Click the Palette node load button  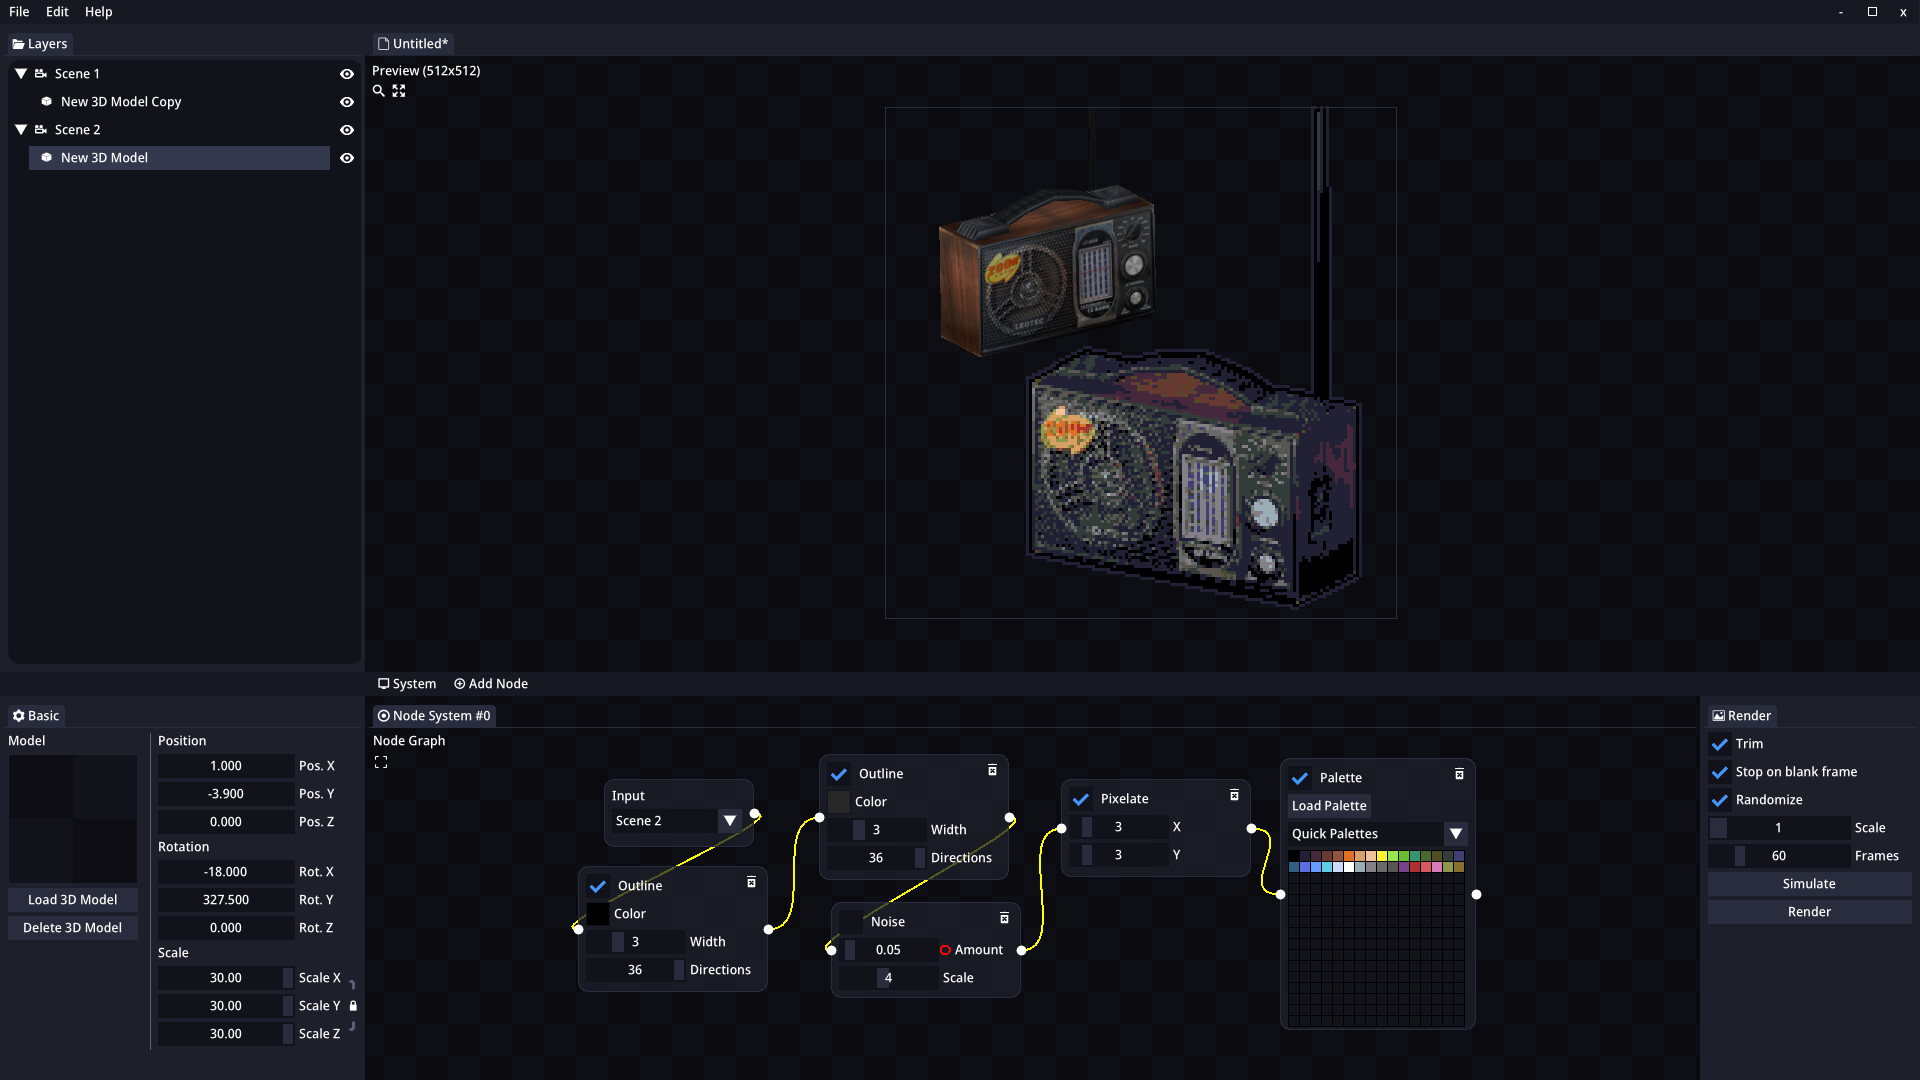[x=1329, y=804]
